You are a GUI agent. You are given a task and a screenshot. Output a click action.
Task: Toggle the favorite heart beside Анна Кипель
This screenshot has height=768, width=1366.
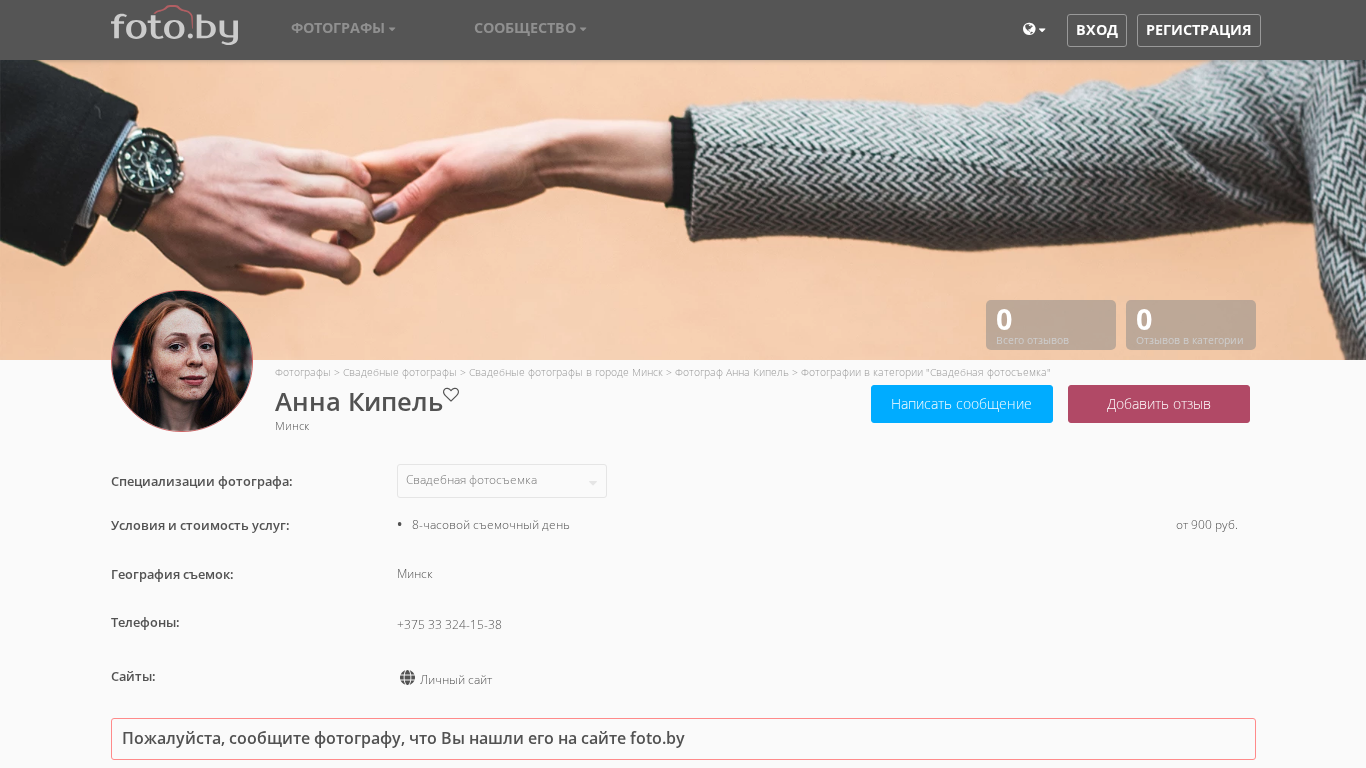point(451,395)
